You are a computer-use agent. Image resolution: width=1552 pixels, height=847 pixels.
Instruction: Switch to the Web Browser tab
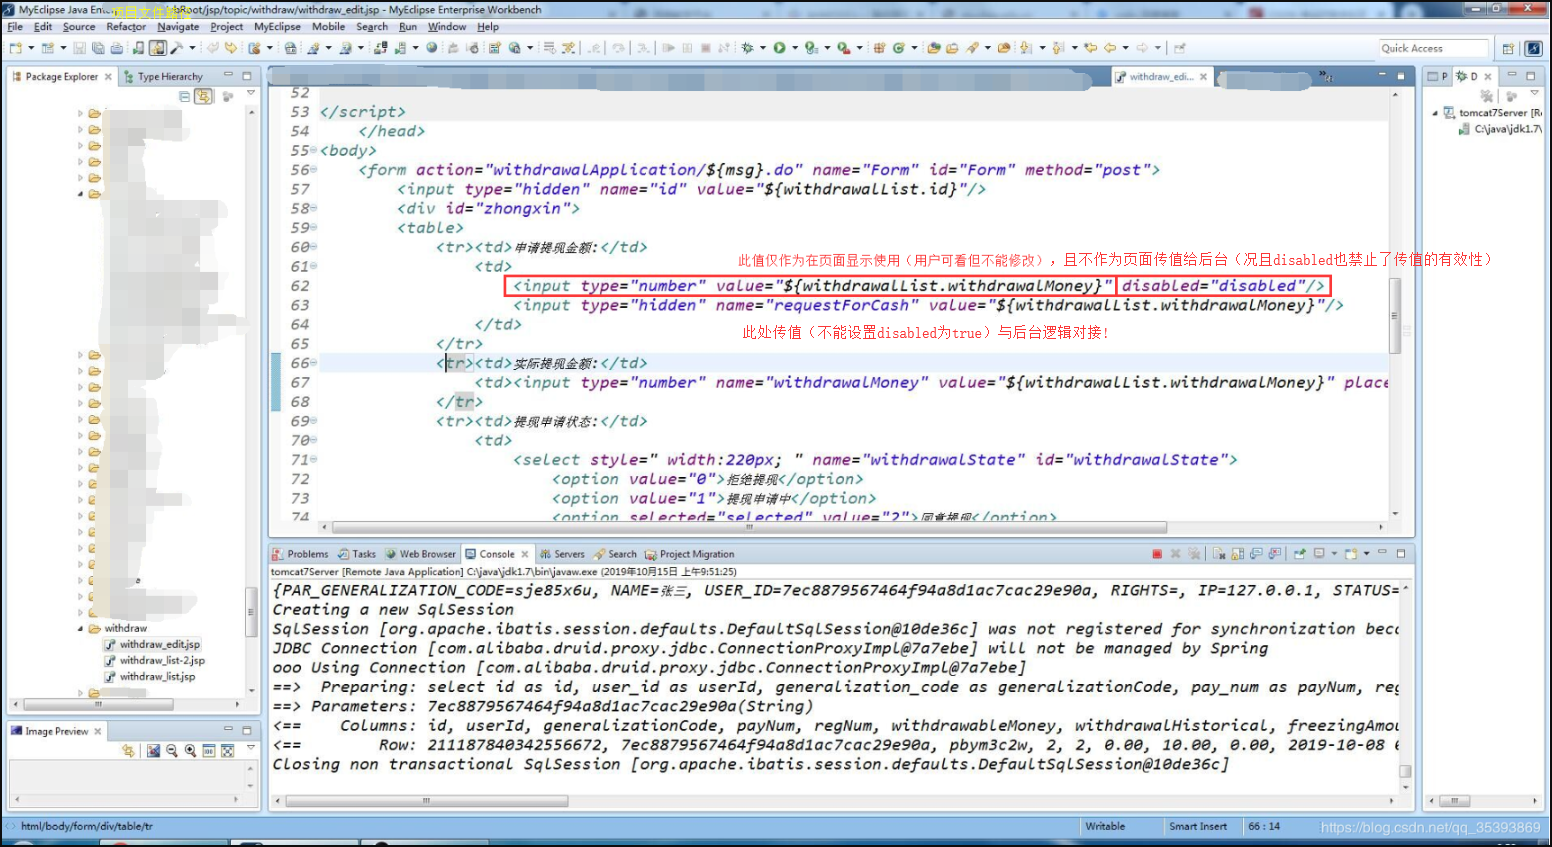click(420, 554)
